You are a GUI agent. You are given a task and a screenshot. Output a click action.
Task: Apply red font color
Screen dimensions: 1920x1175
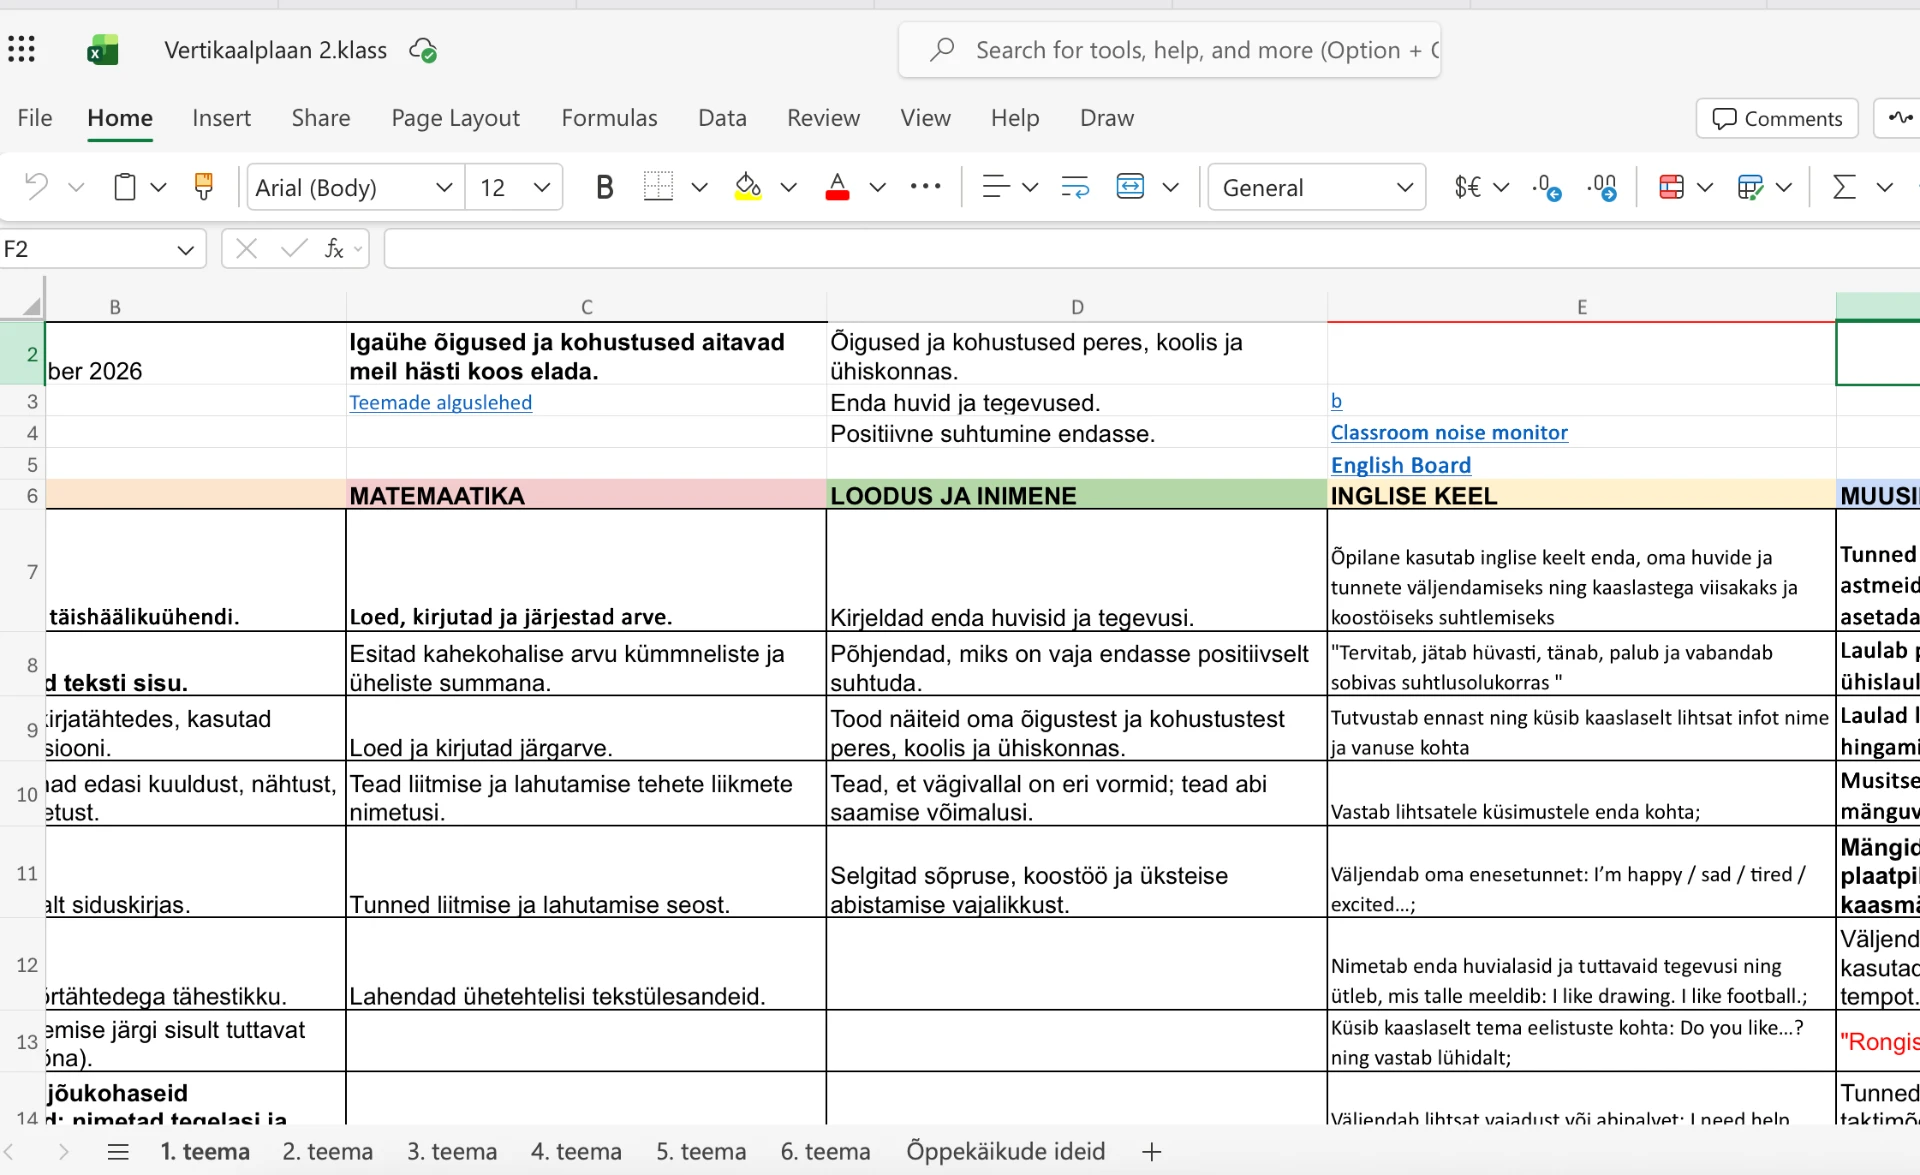(838, 187)
